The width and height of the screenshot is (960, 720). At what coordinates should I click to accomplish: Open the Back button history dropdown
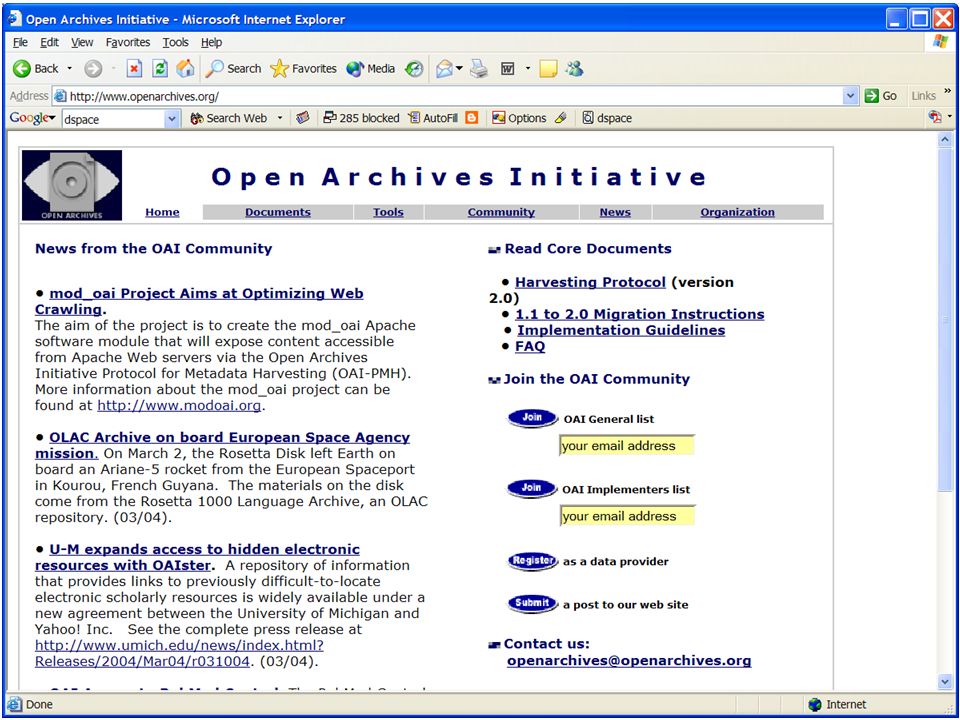[69, 69]
